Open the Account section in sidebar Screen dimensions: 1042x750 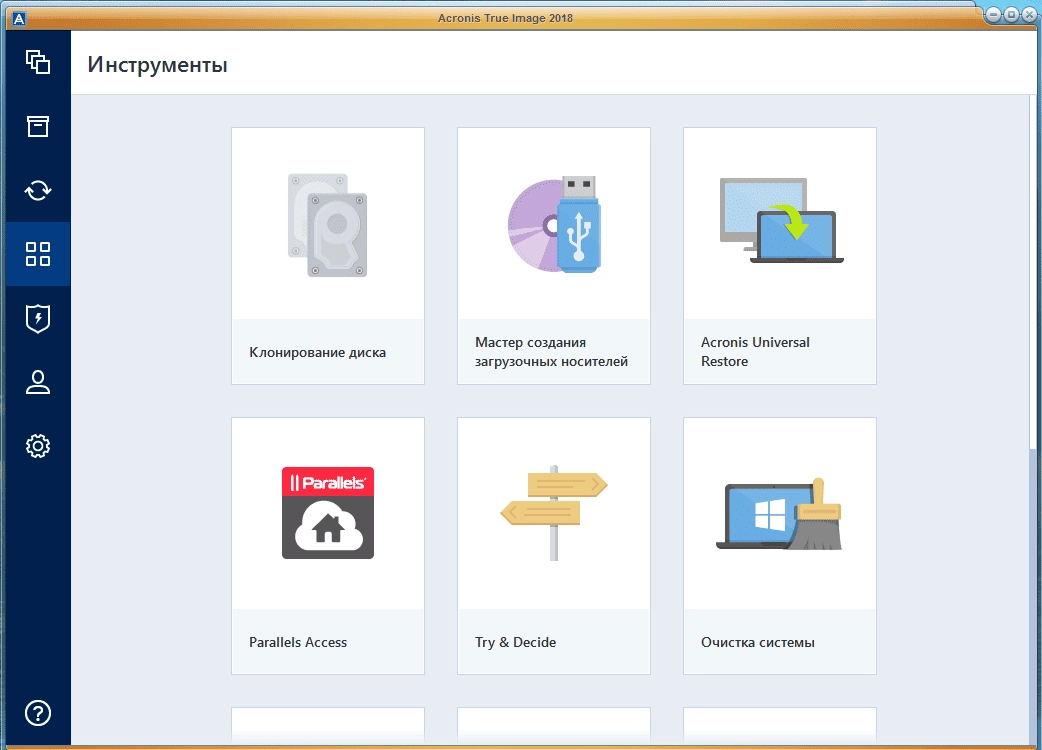[x=38, y=382]
